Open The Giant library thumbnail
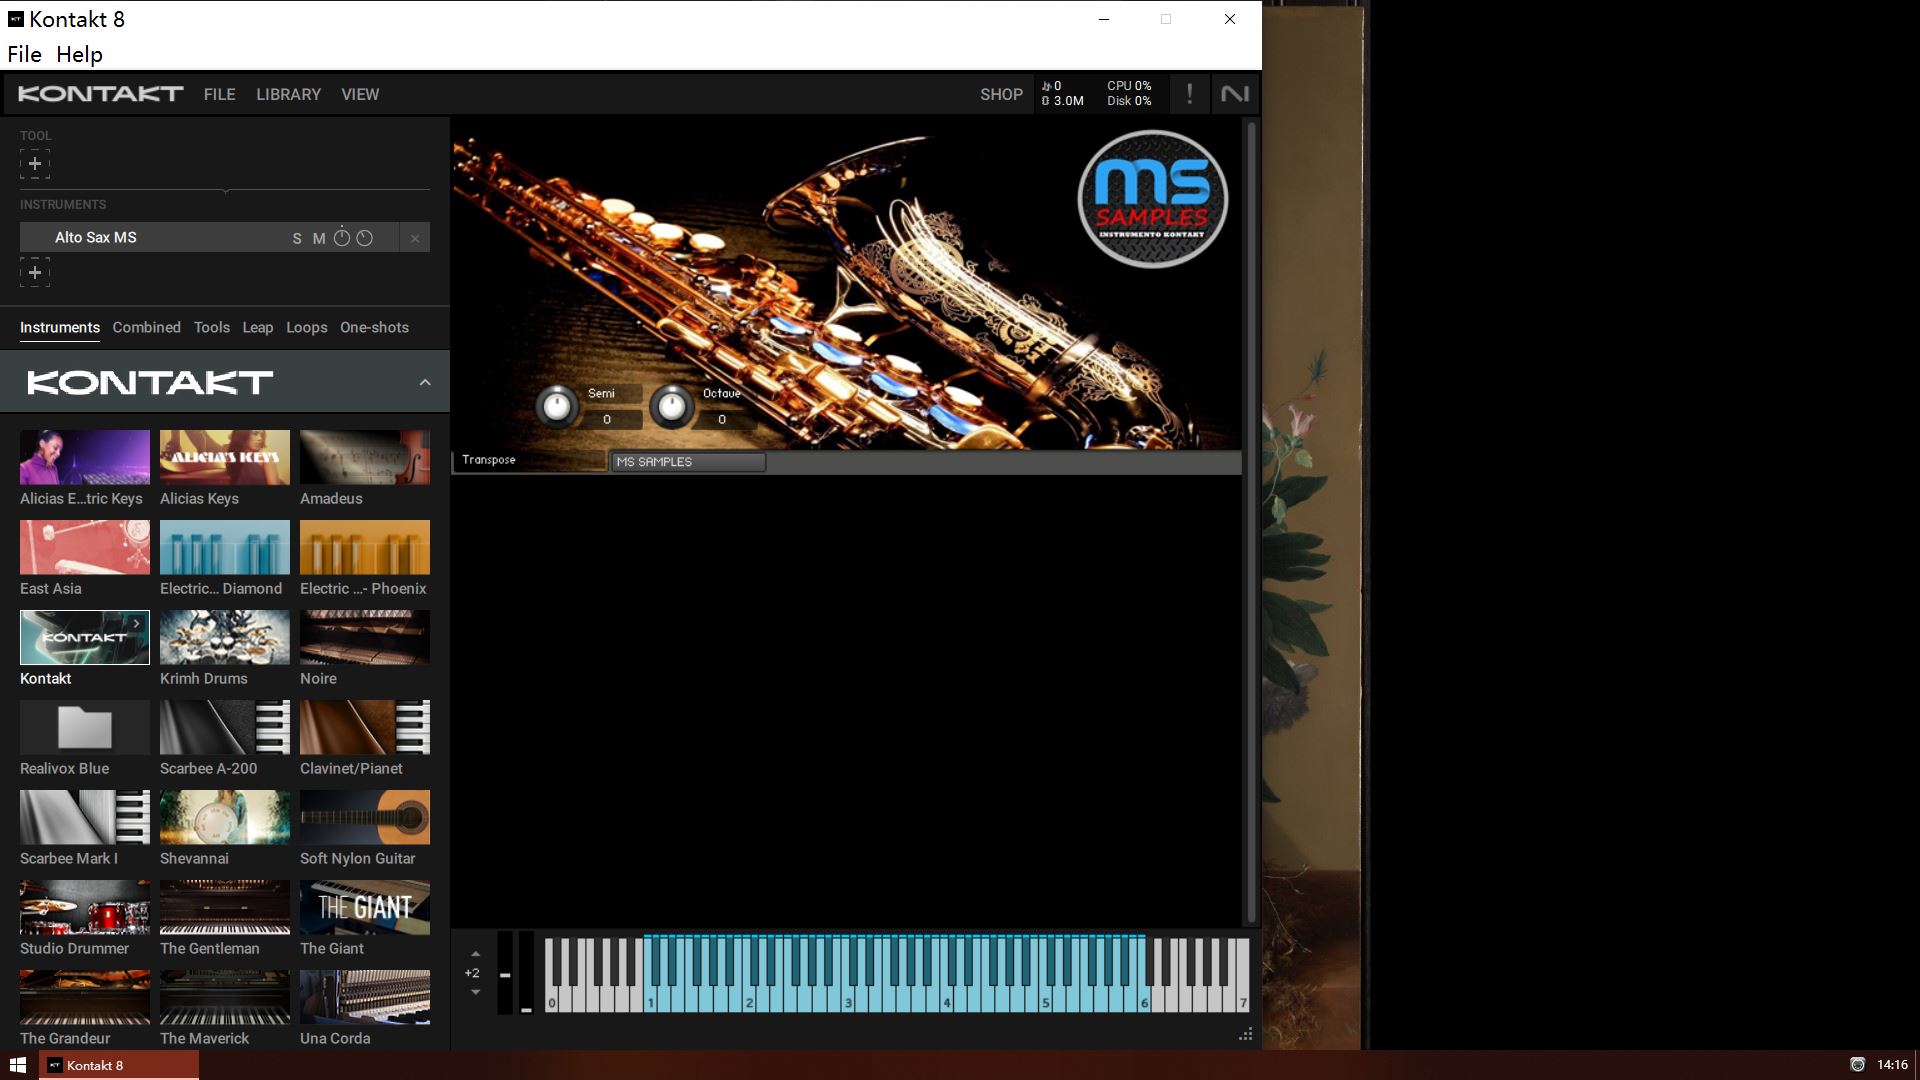 click(x=365, y=907)
